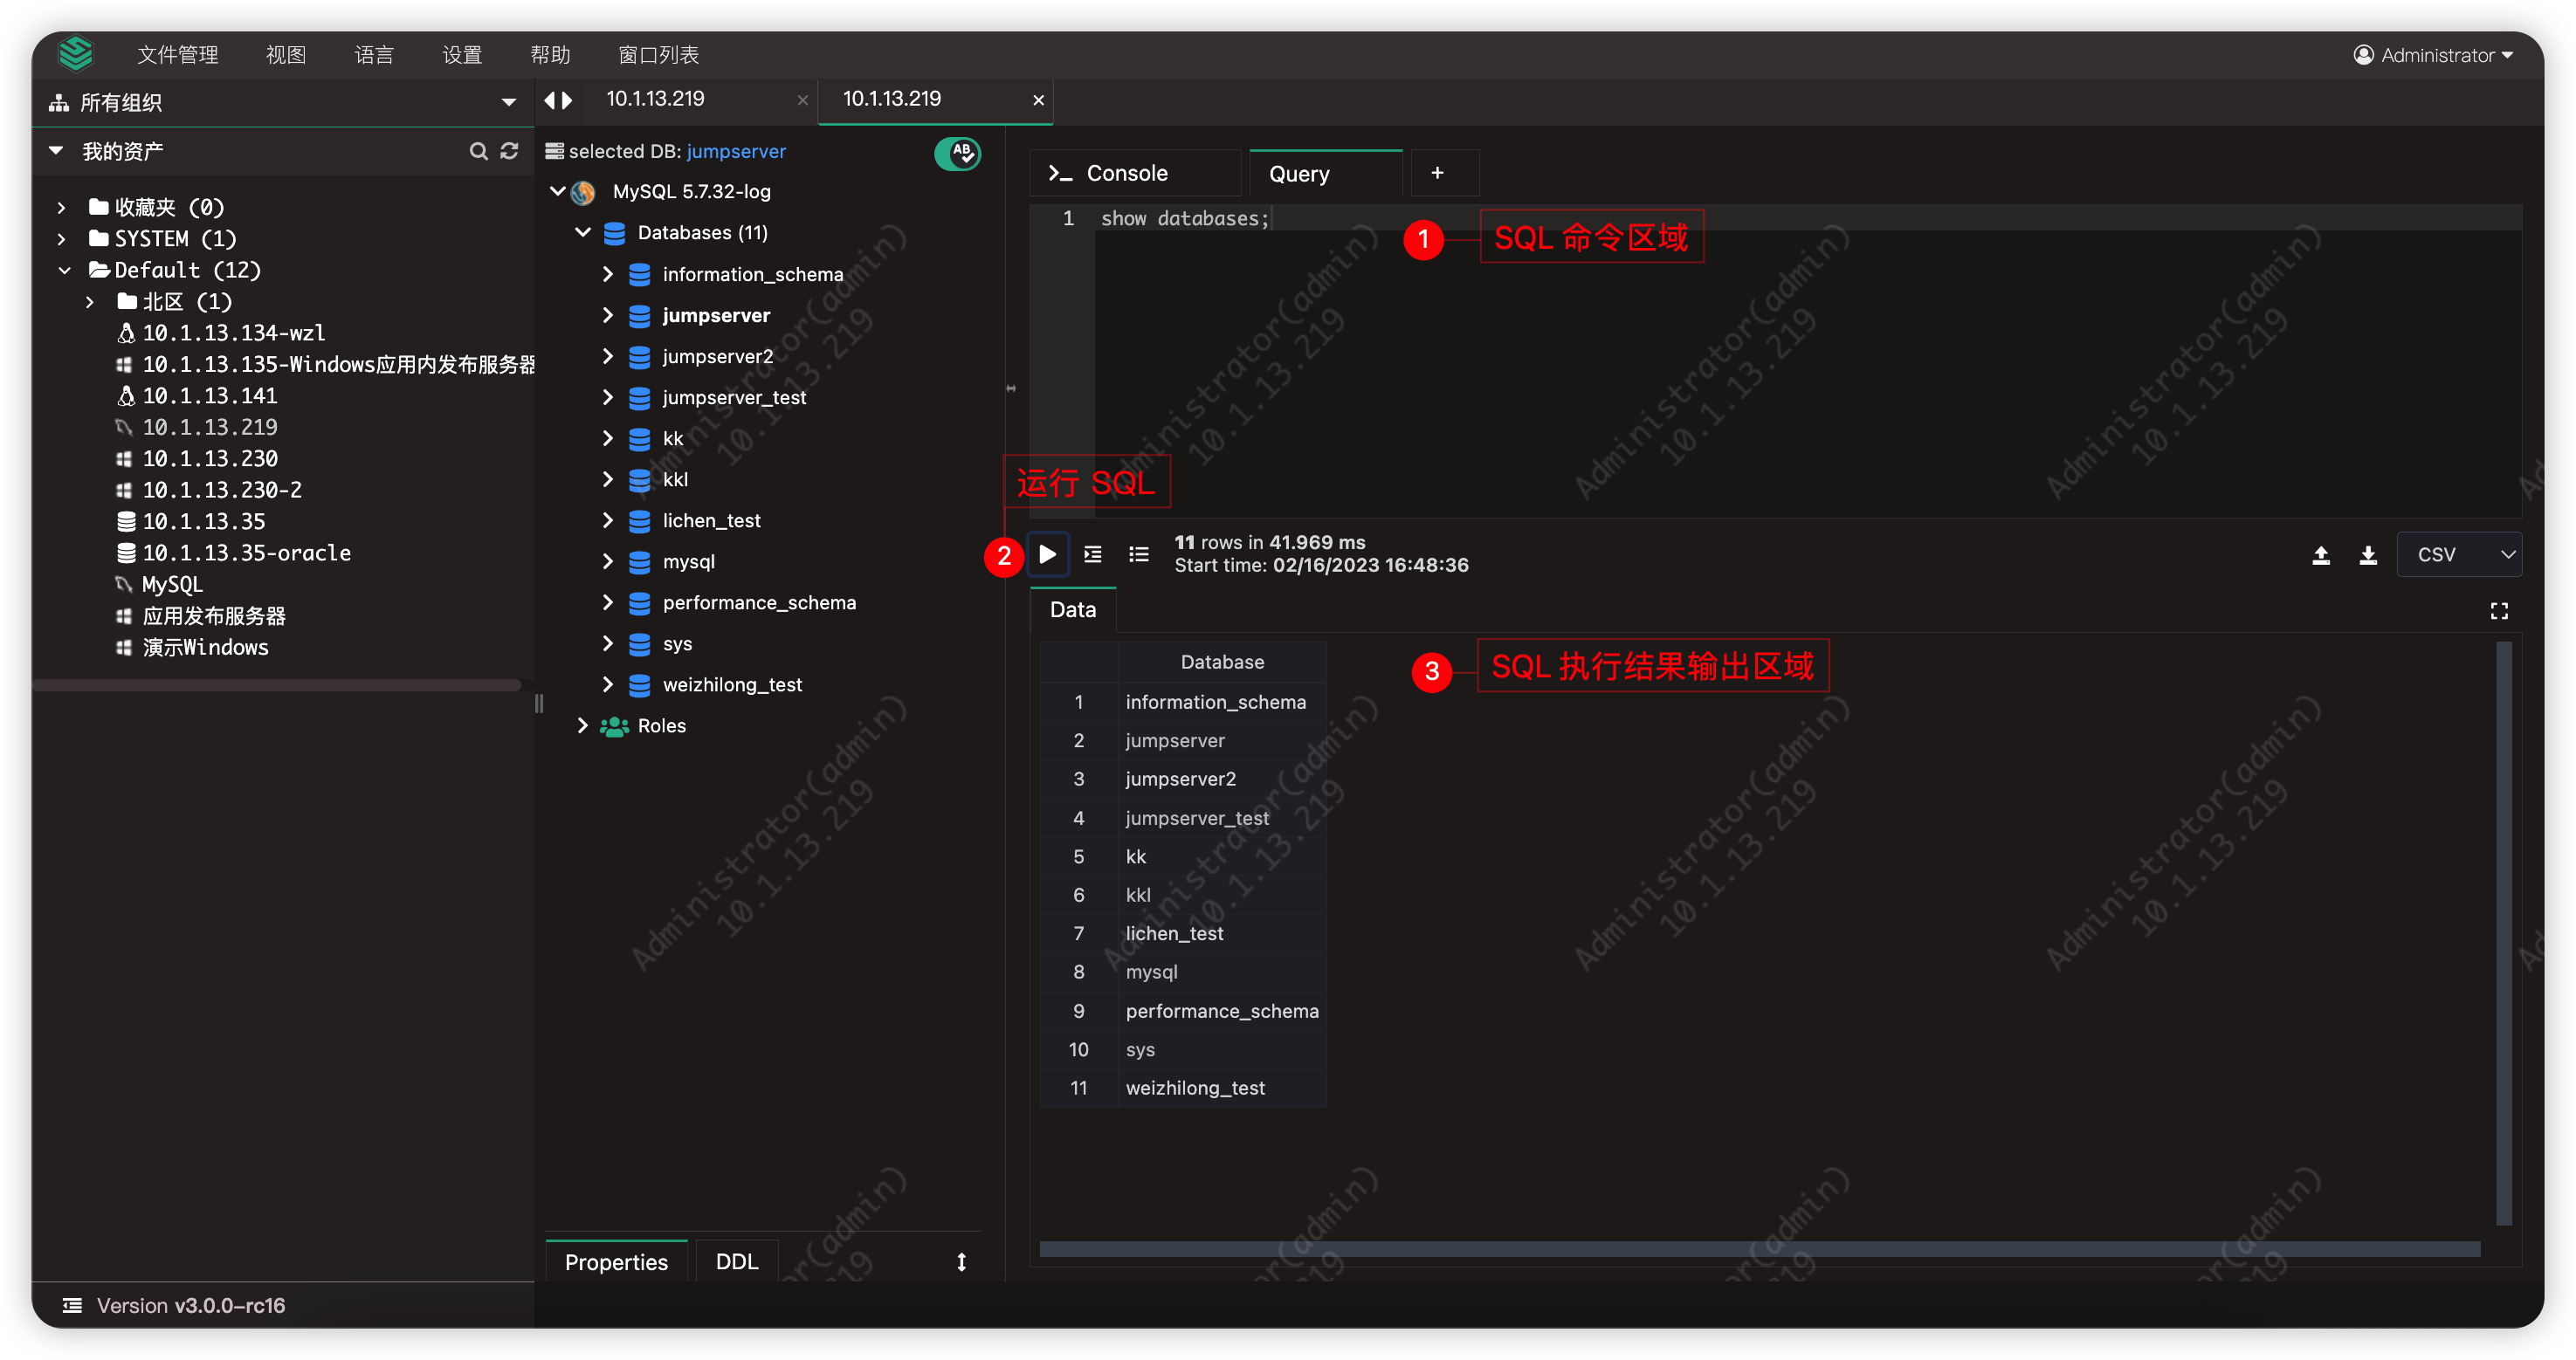This screenshot has width=2576, height=1360.
Task: Refresh the asset tree
Action: 509,151
